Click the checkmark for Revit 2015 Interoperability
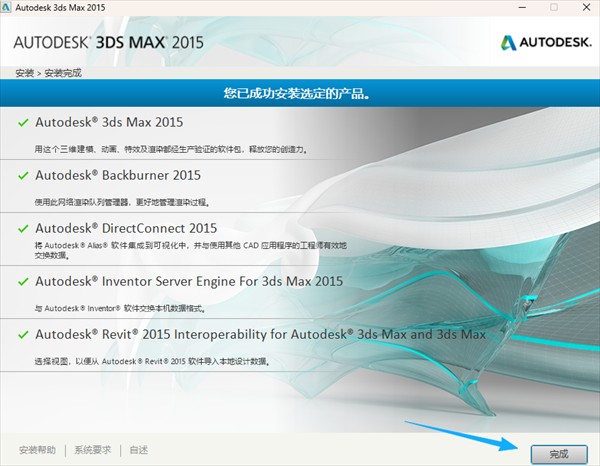This screenshot has height=466, width=600. [23, 335]
